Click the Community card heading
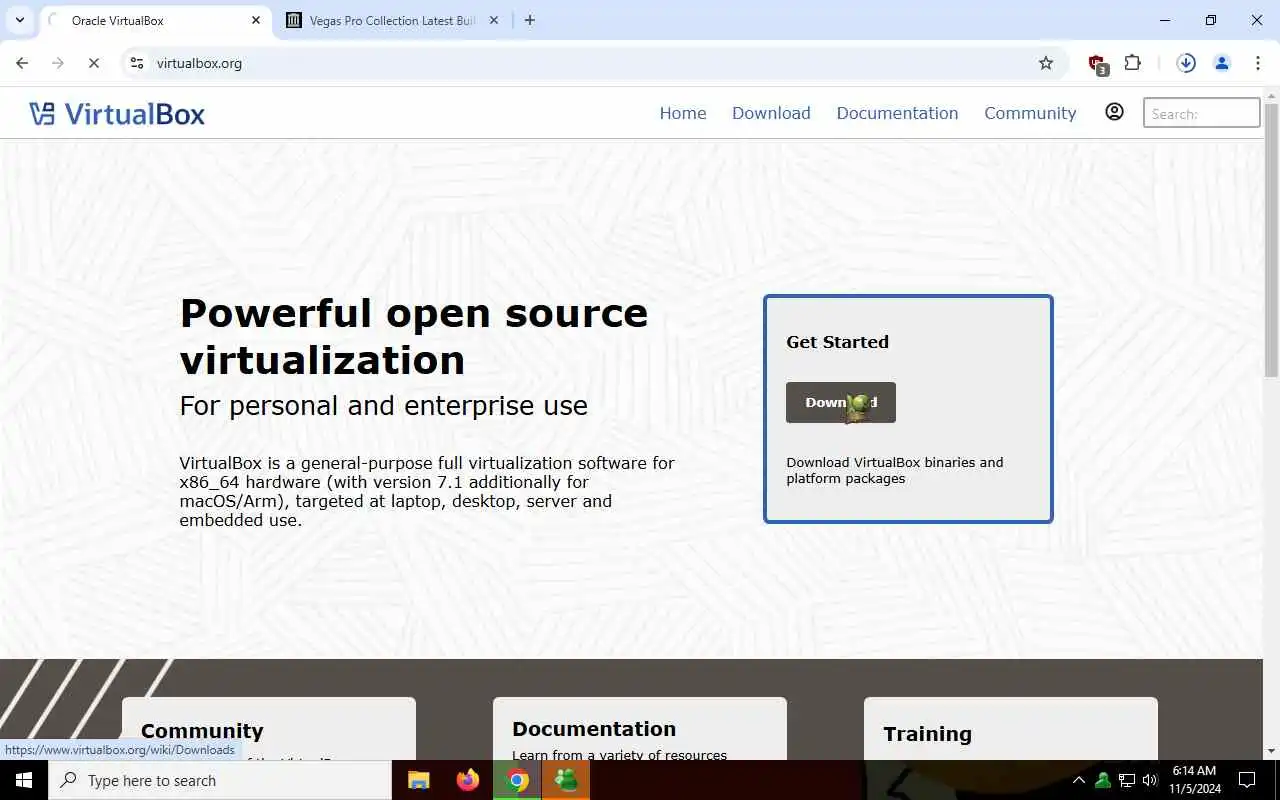Screen dimensions: 1280x800 click(202, 731)
